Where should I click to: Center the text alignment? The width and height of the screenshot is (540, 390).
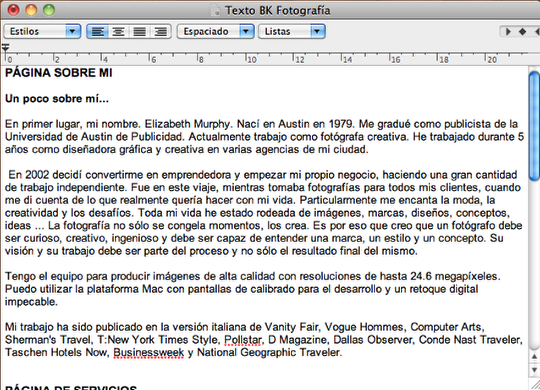(118, 32)
